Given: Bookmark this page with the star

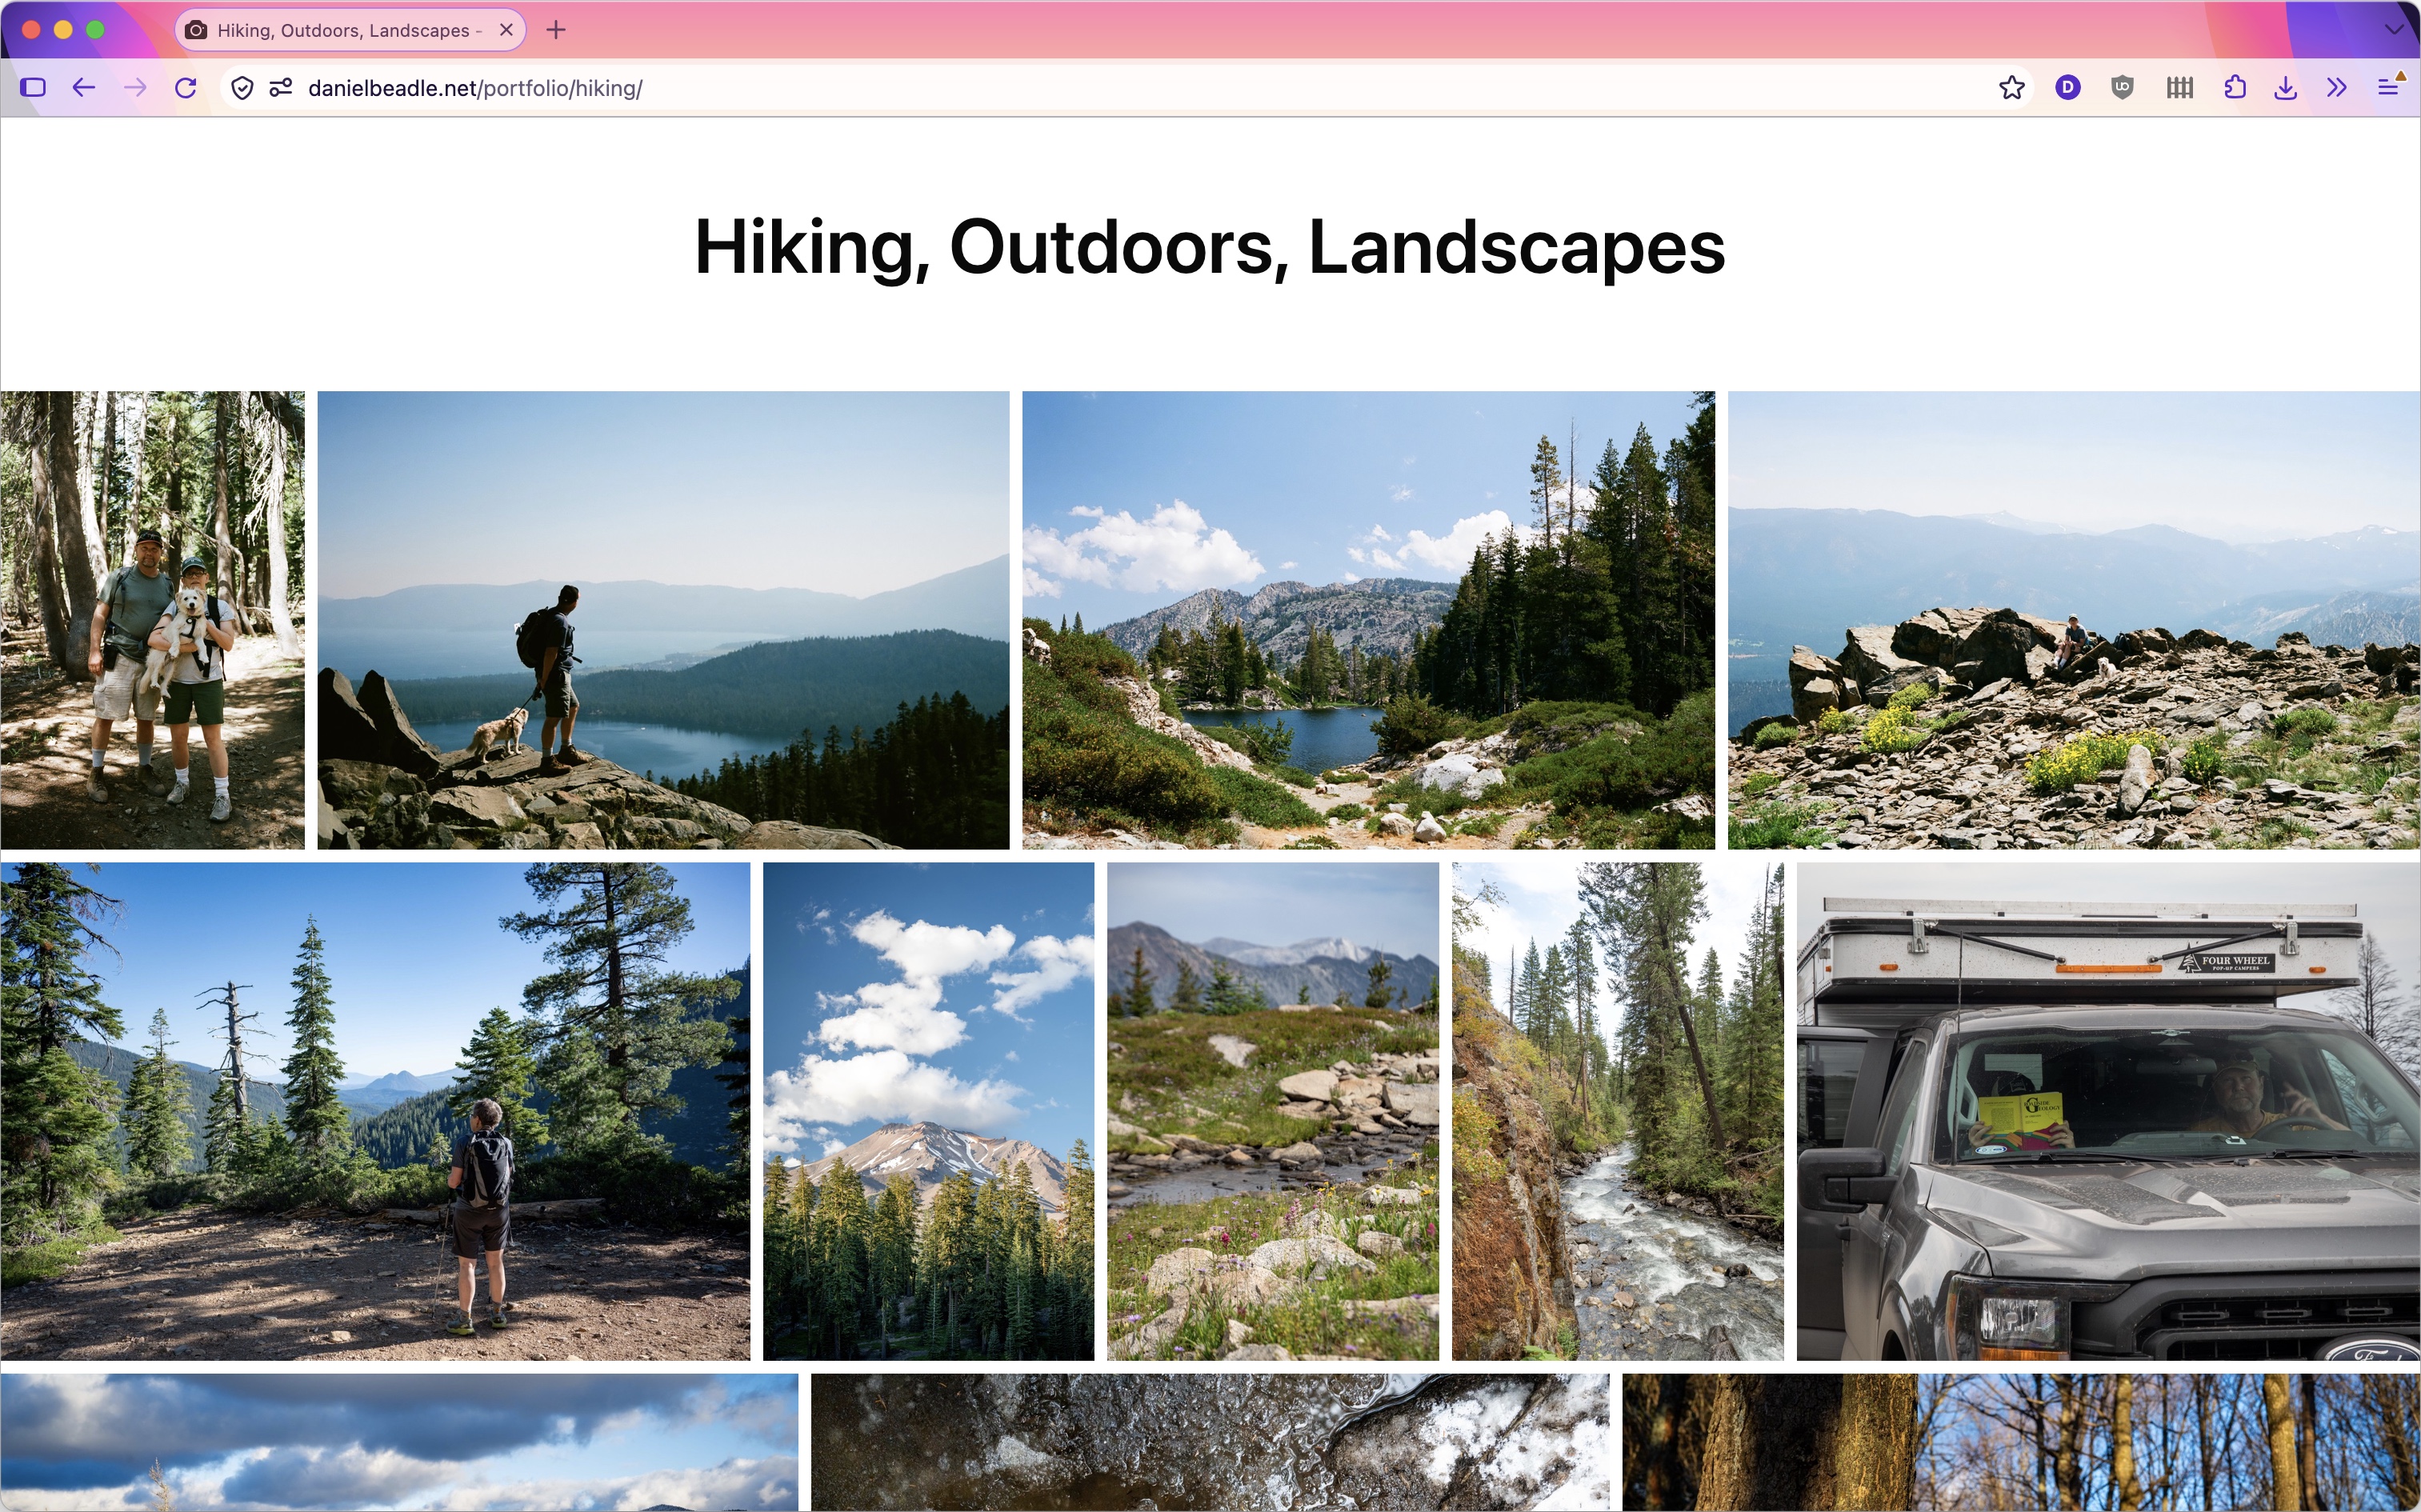Looking at the screenshot, I should pos(2012,88).
